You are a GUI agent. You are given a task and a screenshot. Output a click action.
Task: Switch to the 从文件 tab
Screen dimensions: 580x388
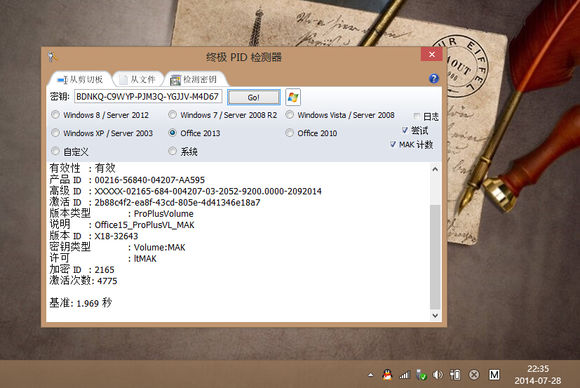138,79
